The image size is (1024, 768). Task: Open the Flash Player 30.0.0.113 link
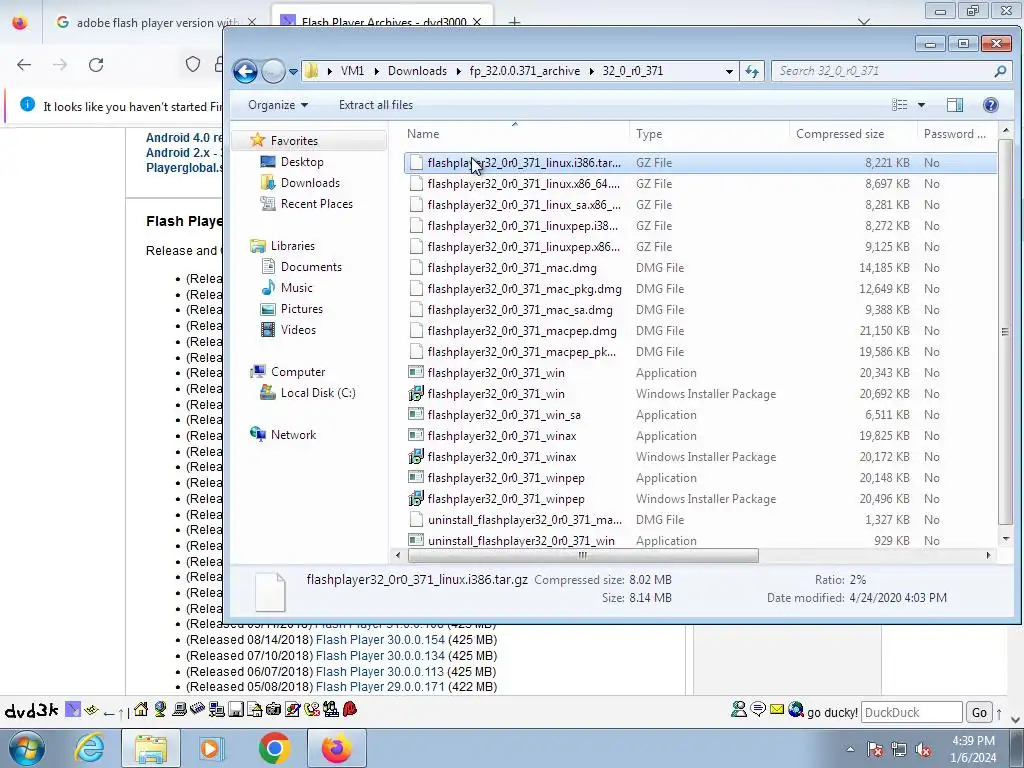tap(379, 671)
